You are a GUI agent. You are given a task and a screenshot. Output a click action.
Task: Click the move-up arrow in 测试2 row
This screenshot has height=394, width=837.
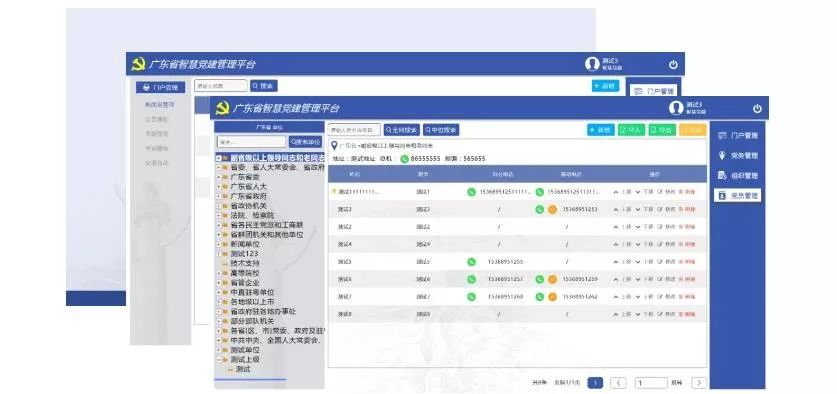tap(615, 227)
